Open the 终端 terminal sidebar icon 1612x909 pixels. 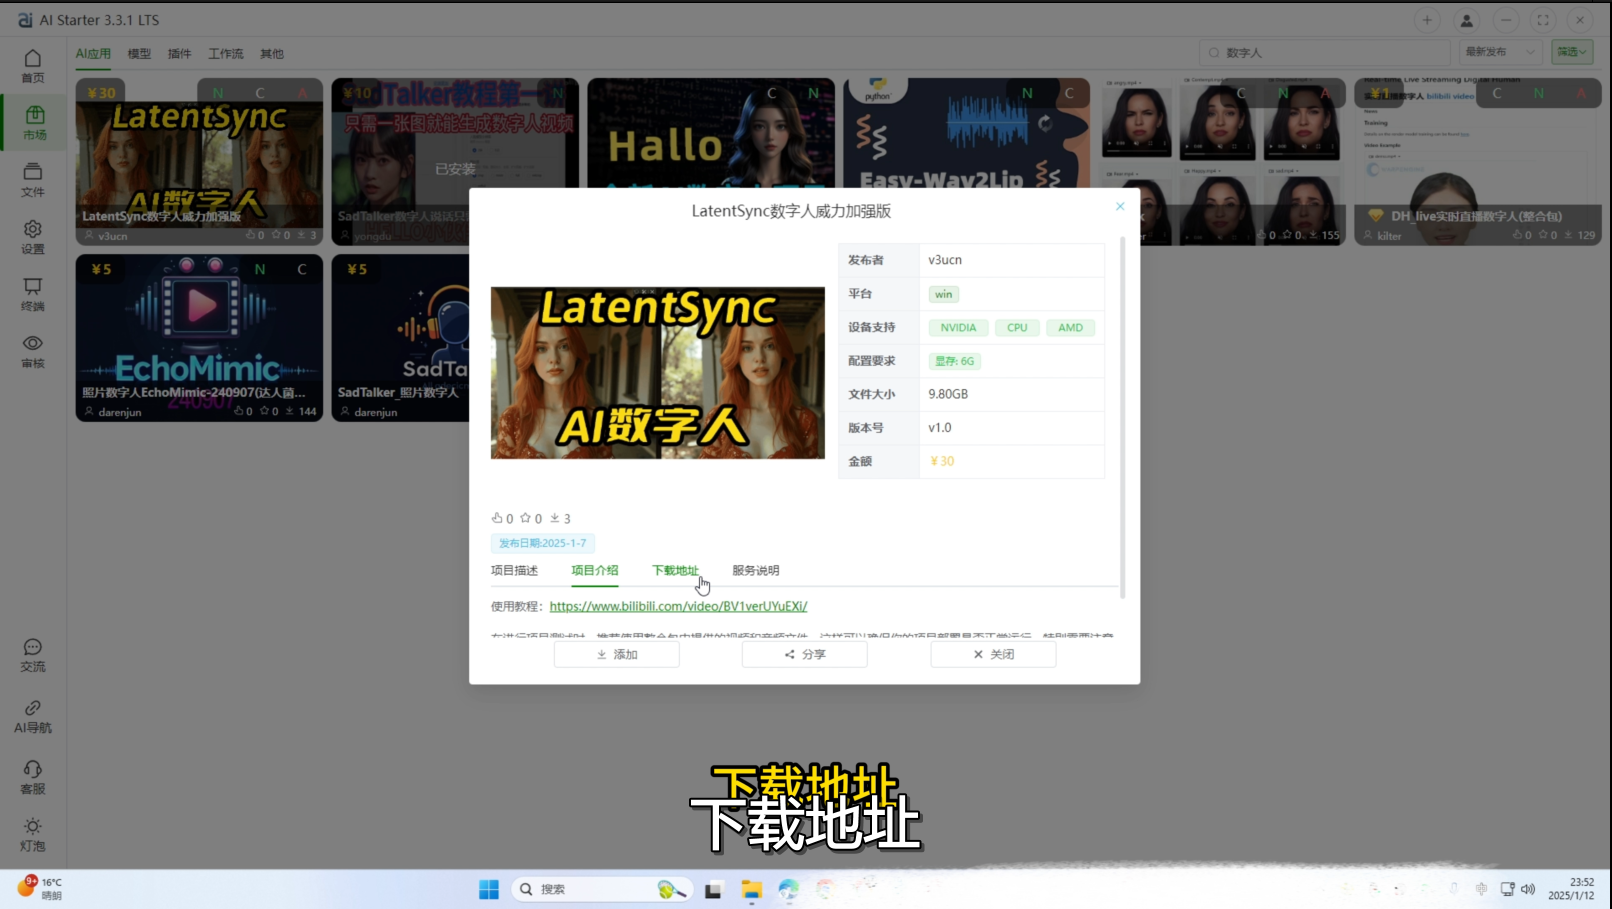[x=33, y=294]
